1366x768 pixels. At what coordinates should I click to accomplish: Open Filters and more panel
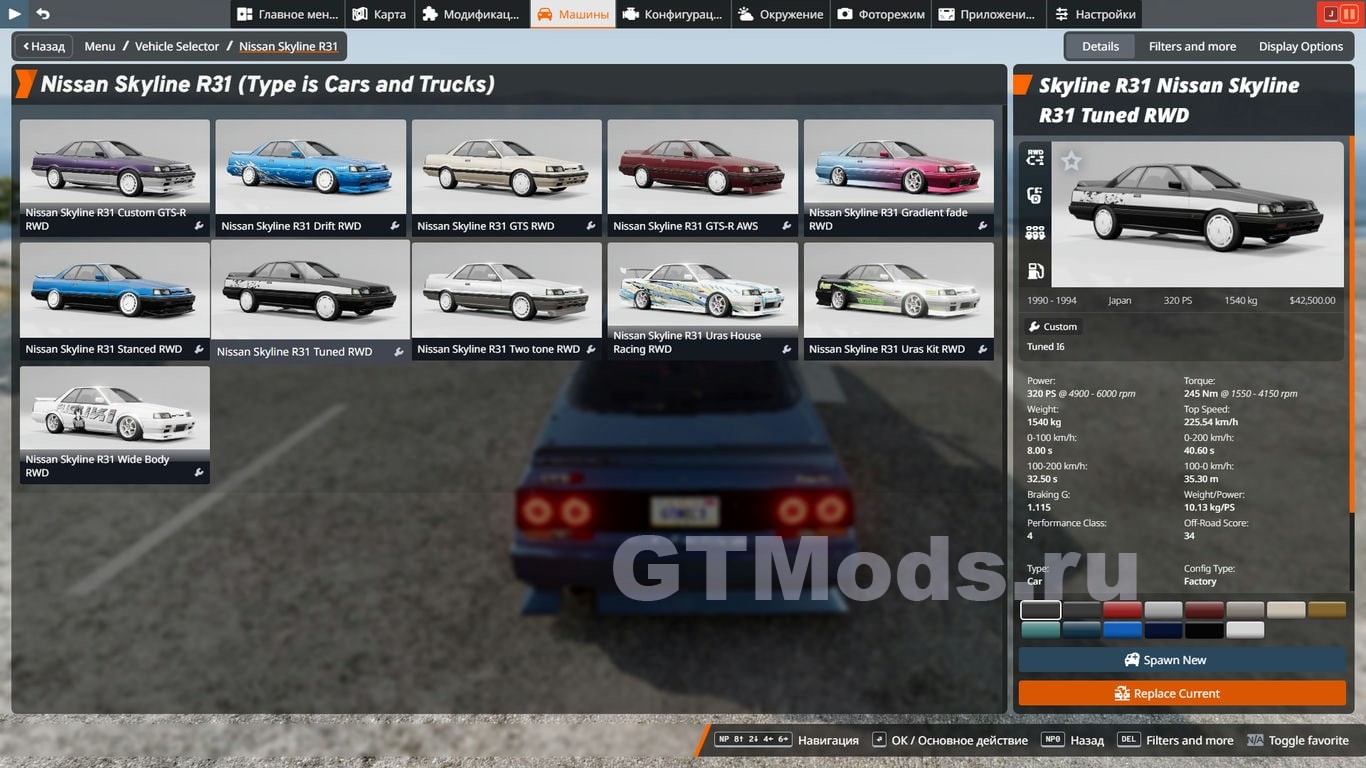tap(1192, 46)
